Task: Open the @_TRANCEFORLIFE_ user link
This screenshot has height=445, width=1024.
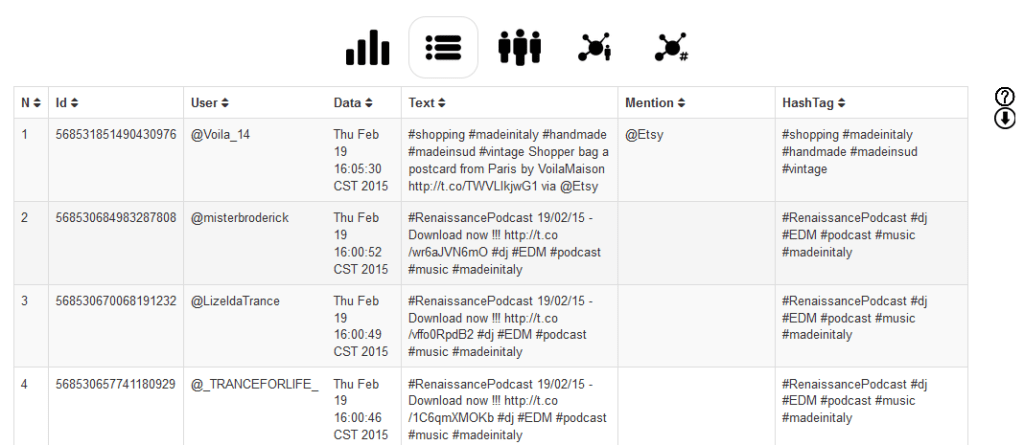Action: pyautogui.click(x=255, y=384)
